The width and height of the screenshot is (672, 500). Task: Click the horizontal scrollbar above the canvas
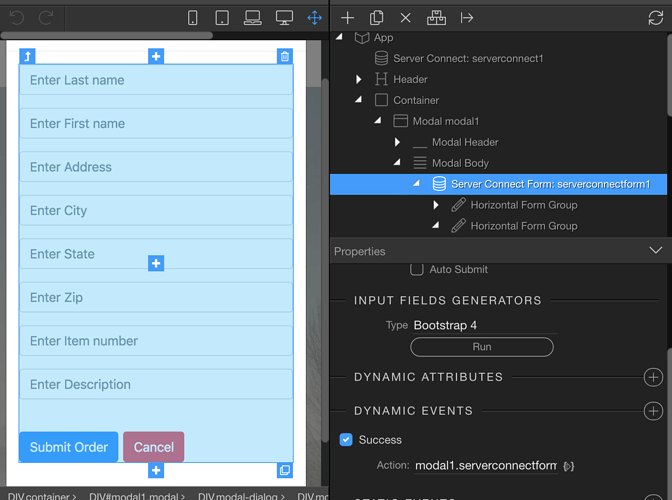(x=107, y=35)
